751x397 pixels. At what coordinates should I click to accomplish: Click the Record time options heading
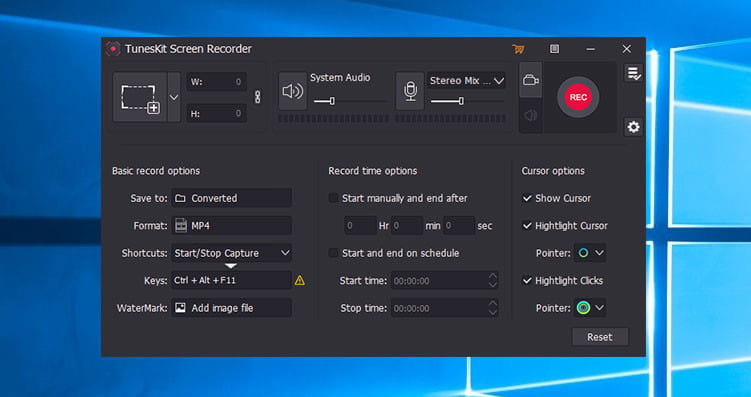tap(373, 171)
